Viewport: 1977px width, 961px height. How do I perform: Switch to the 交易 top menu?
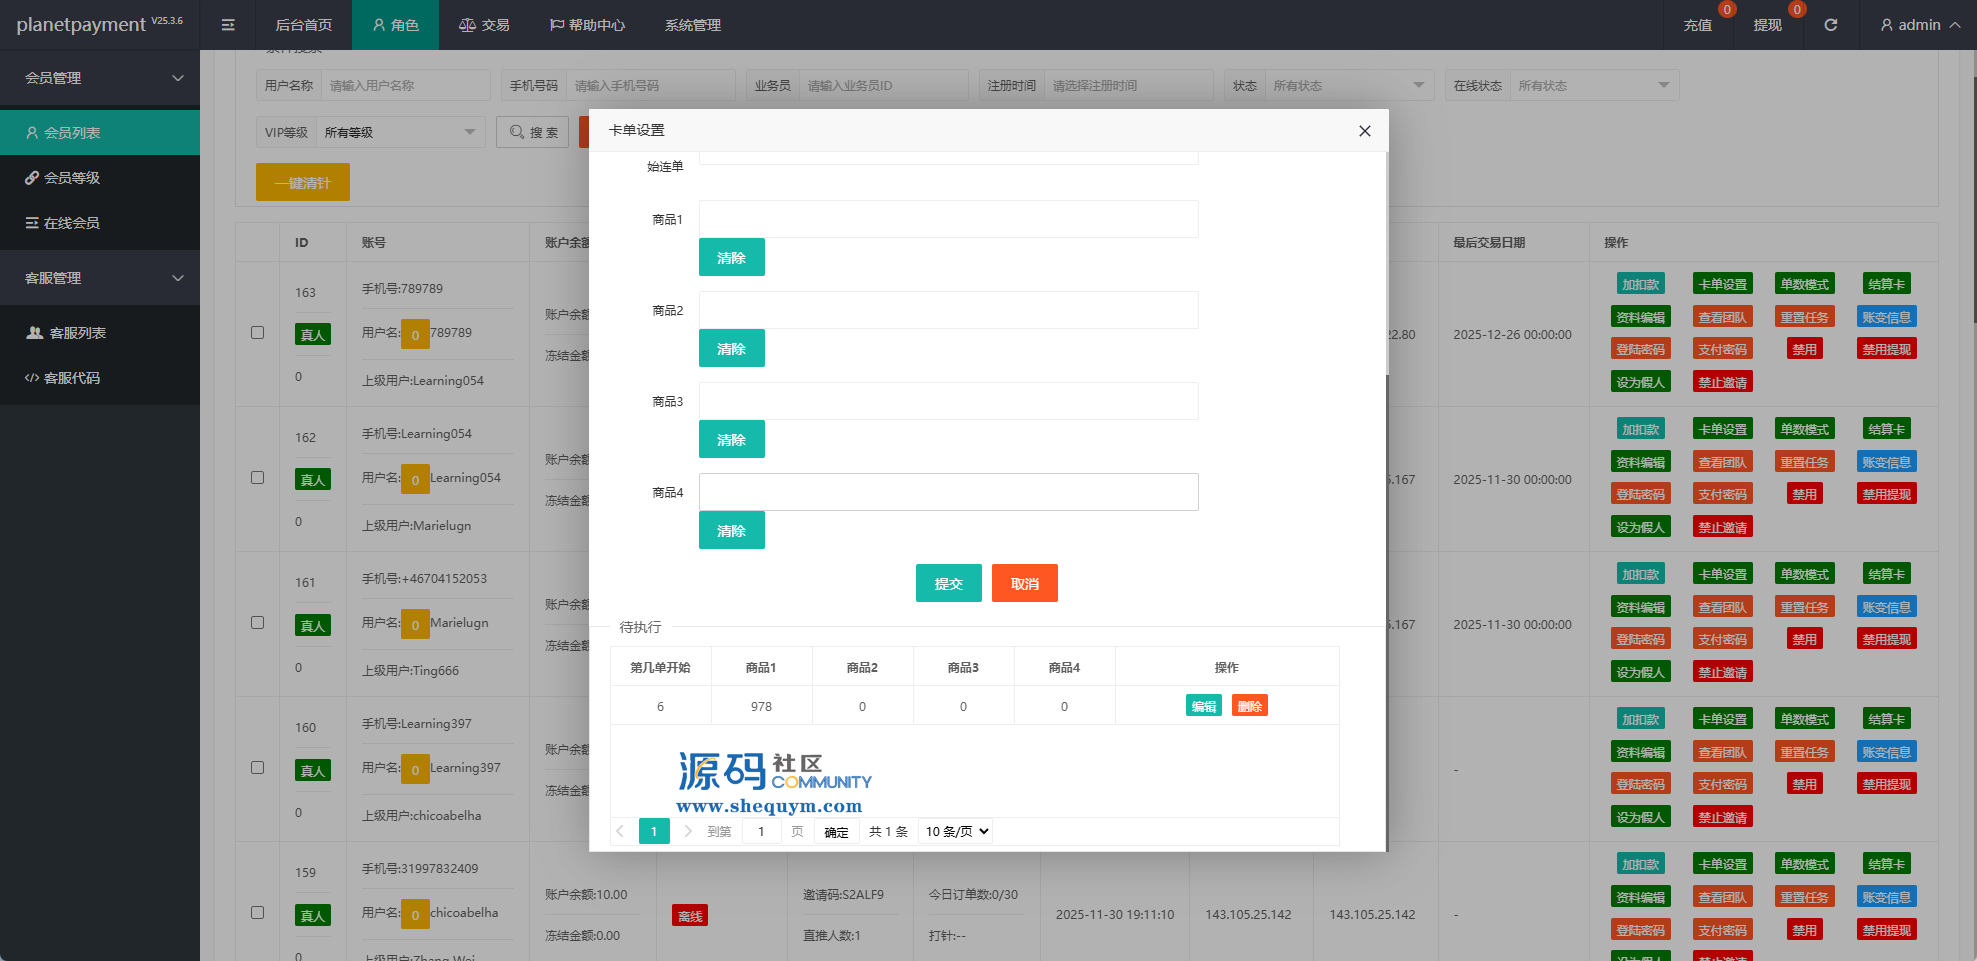click(x=484, y=25)
